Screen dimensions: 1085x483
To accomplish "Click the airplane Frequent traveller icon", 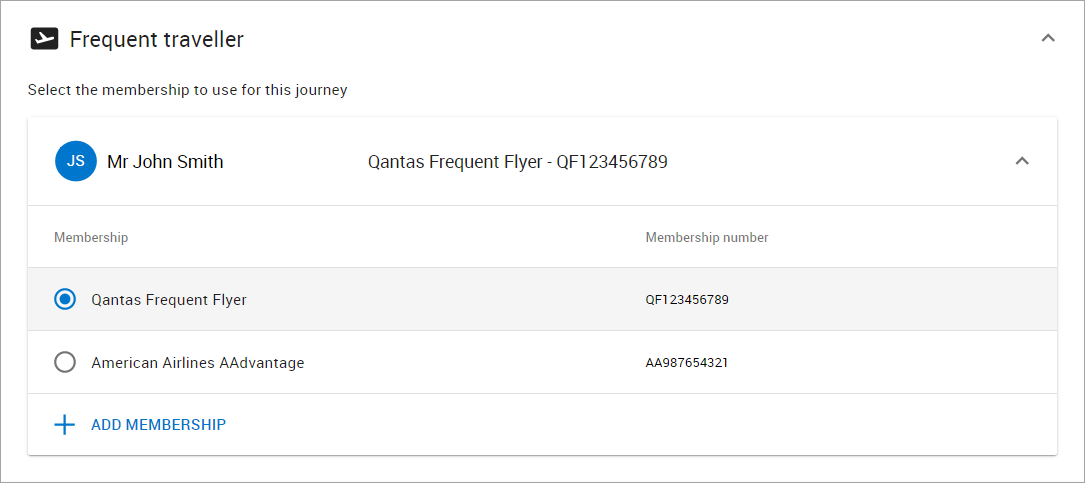I will pyautogui.click(x=44, y=39).
